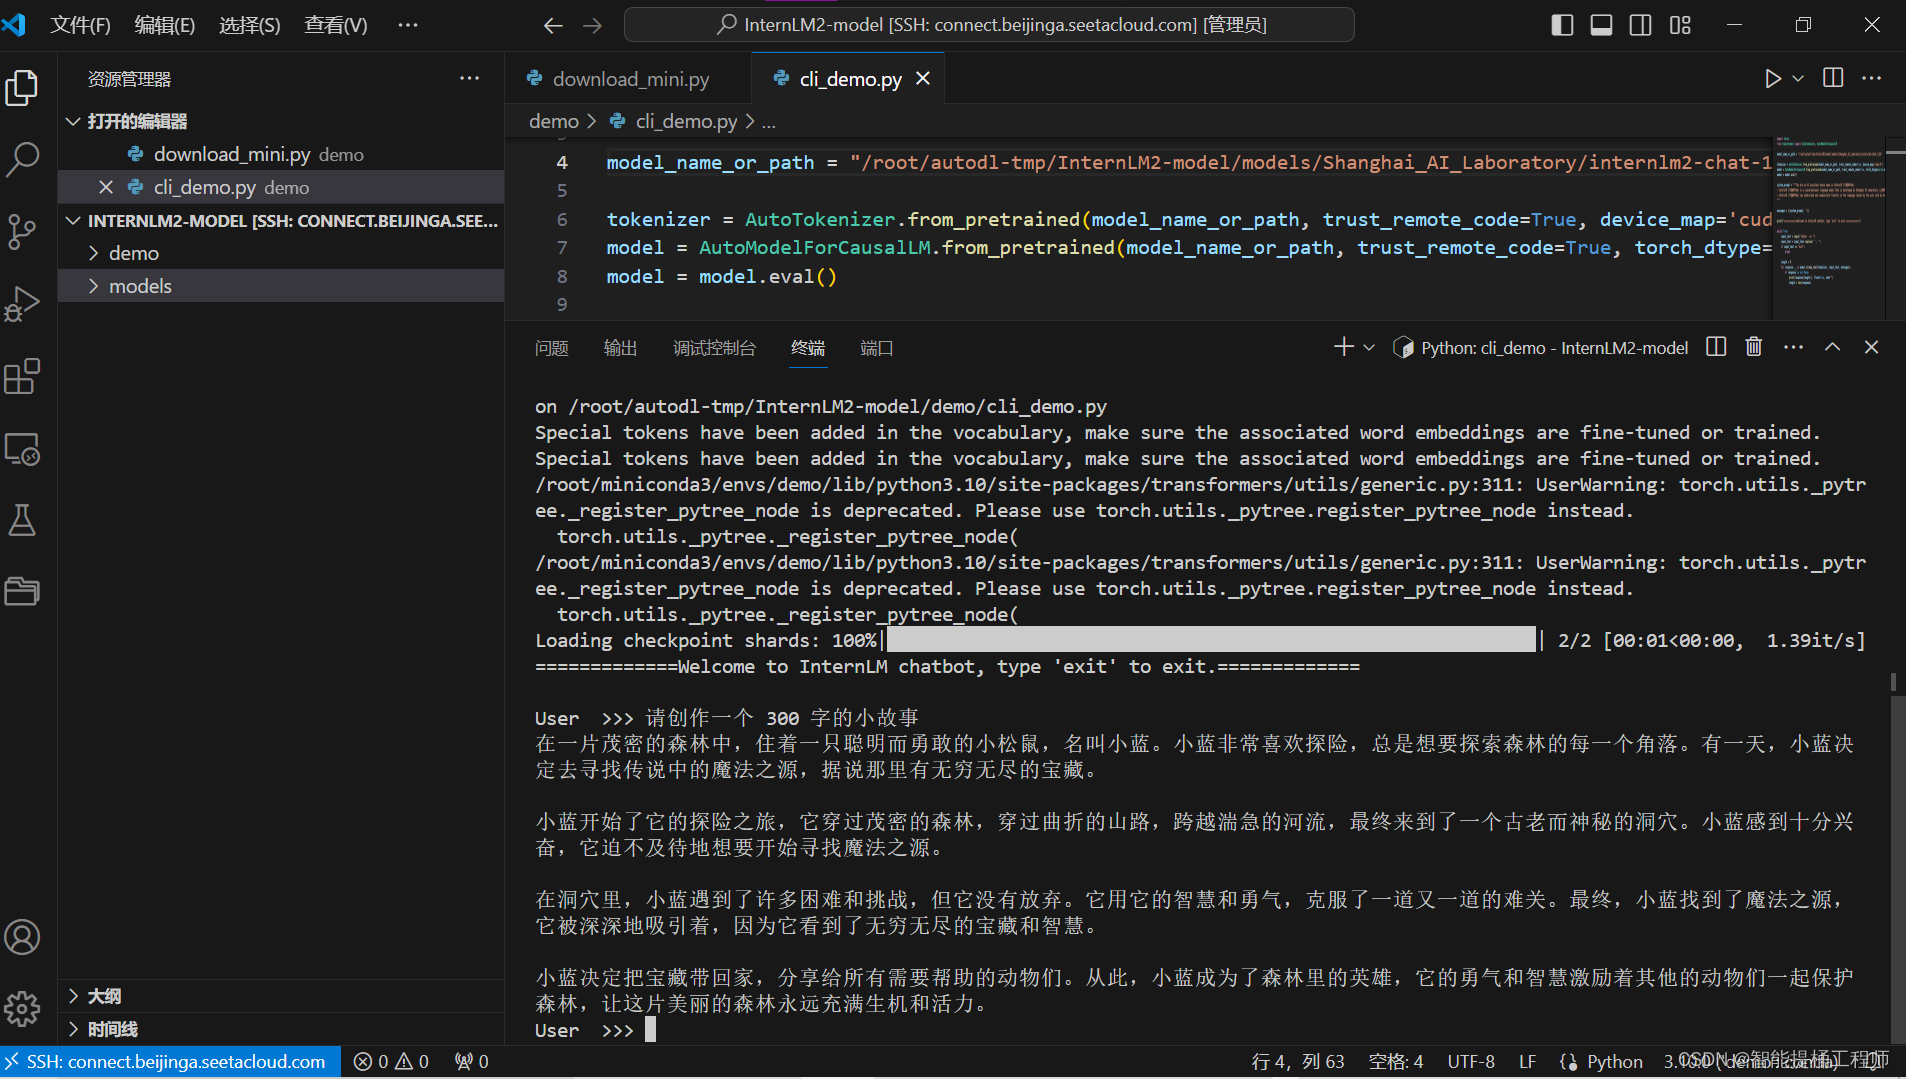Toggle secondary side bar visibility
This screenshot has height=1079, width=1906.
point(1641,25)
